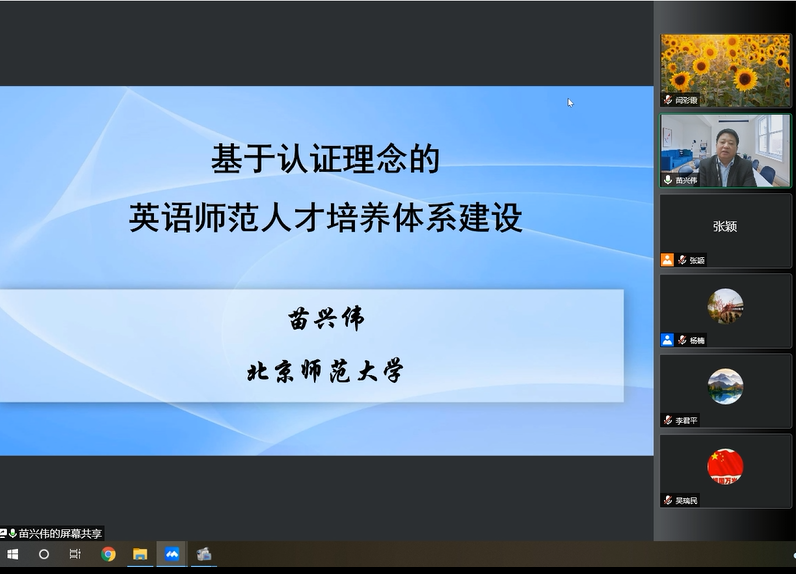Click 吴瑞民's red flag avatar
Image resolution: width=796 pixels, height=574 pixels.
(x=725, y=466)
